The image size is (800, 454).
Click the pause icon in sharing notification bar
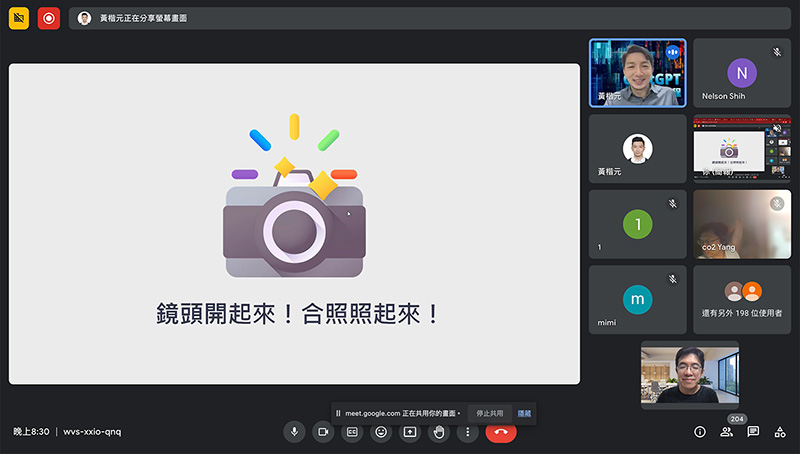click(338, 413)
